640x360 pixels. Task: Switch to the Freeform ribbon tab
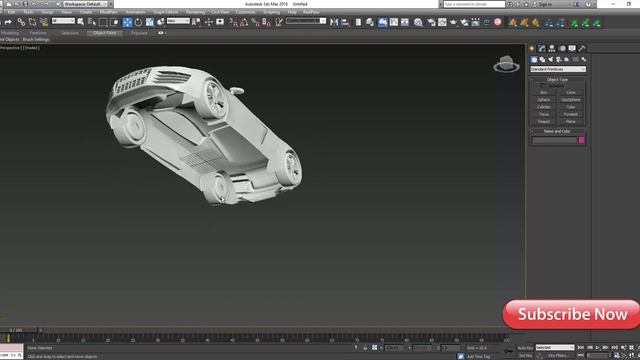point(38,33)
